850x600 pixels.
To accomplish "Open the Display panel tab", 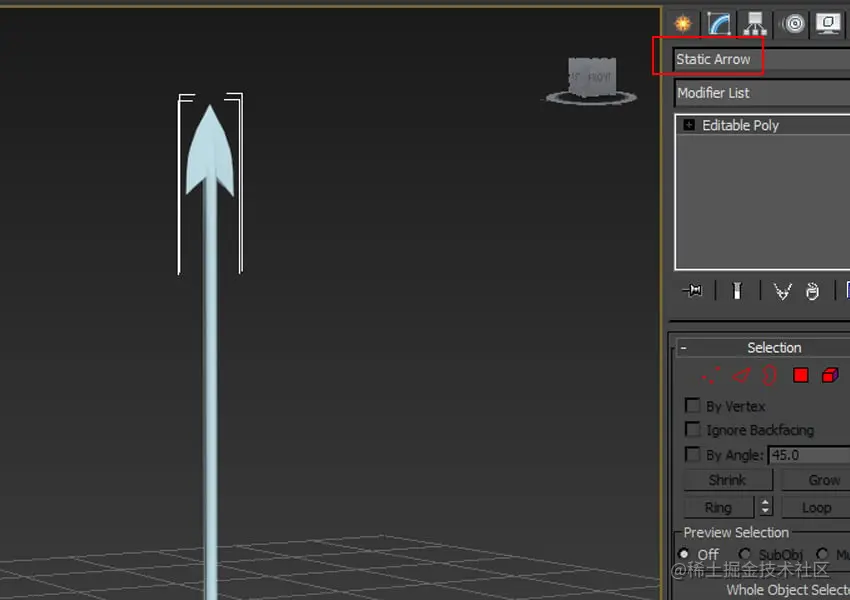I will pyautogui.click(x=828, y=23).
